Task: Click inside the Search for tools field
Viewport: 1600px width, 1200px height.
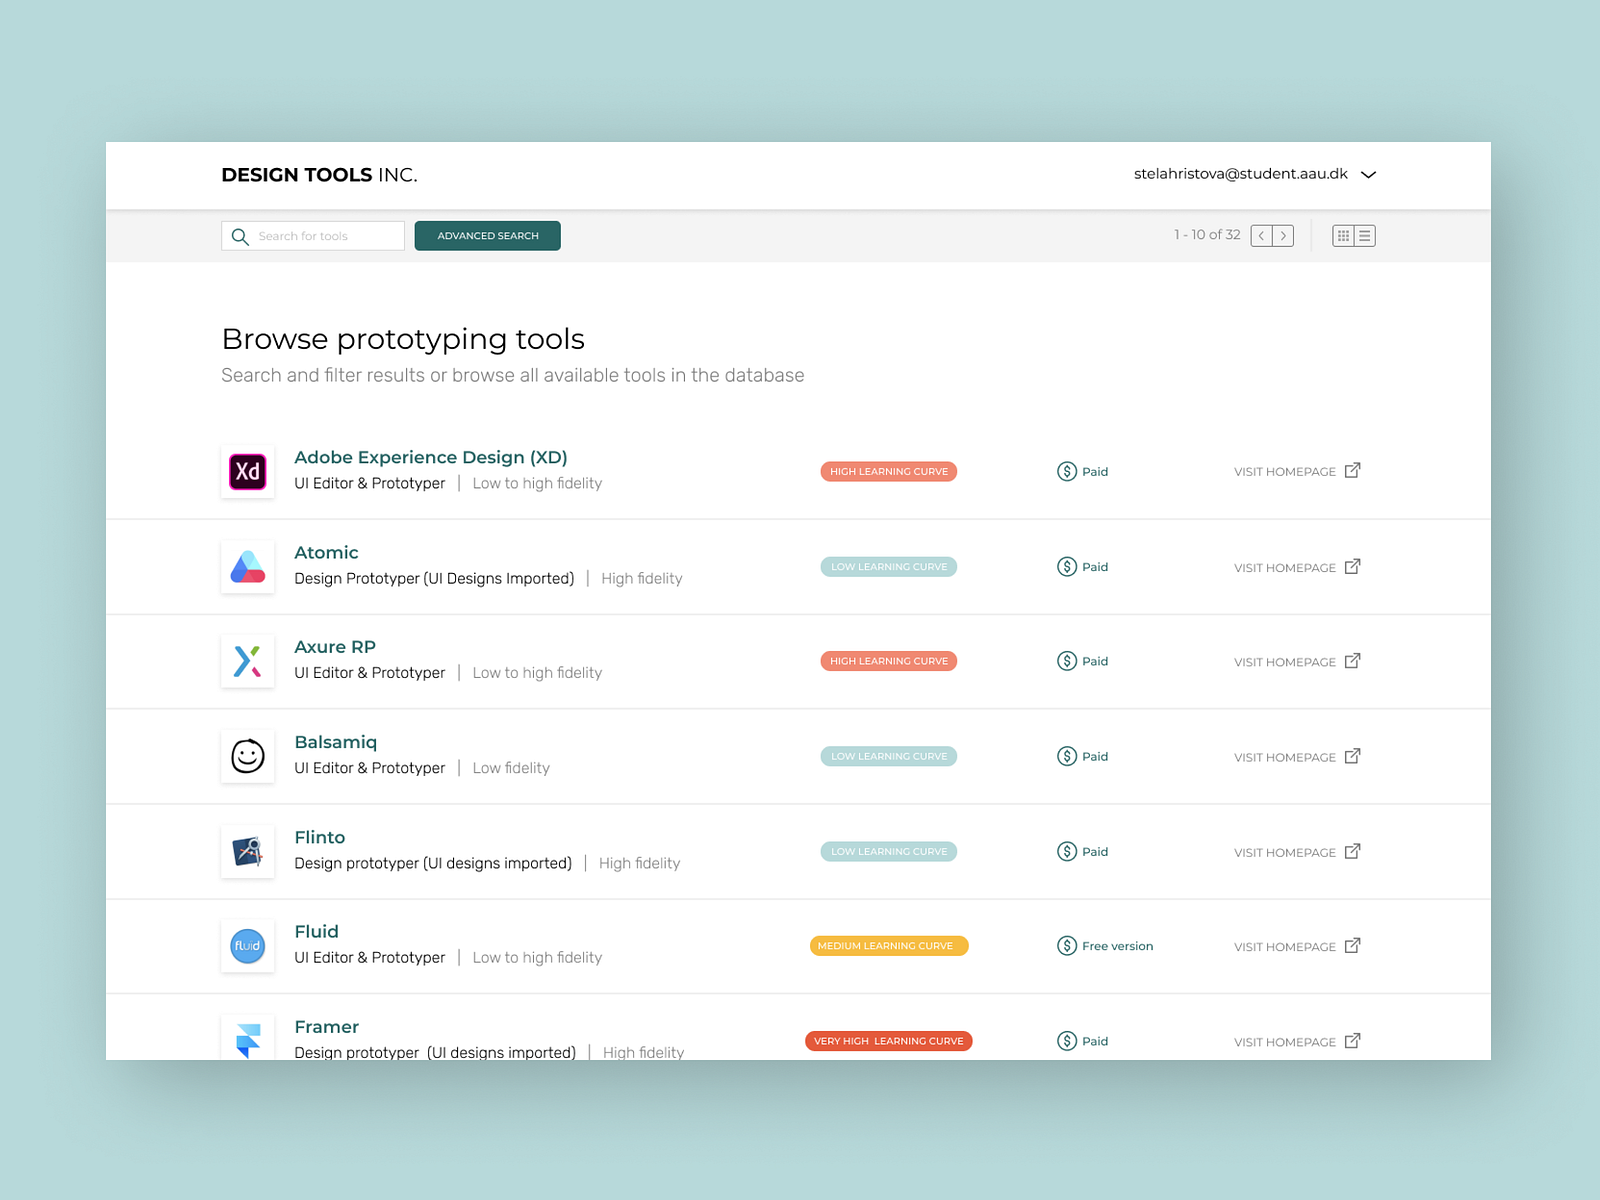Action: (320, 235)
